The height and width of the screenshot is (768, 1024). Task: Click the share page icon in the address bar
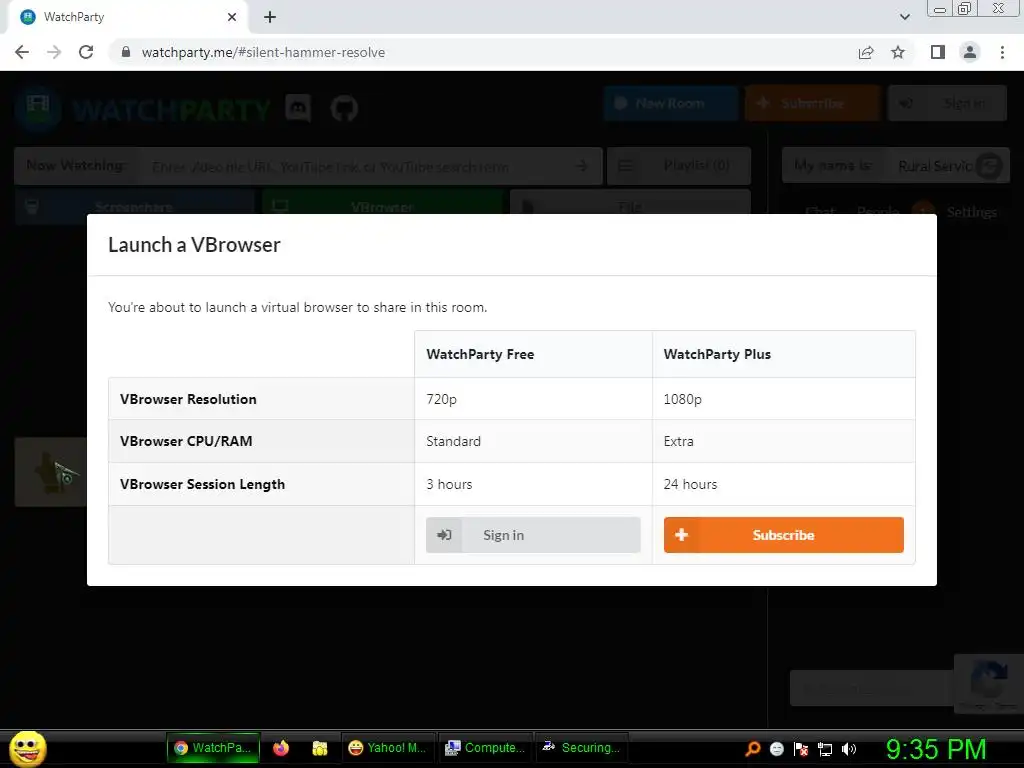tap(866, 52)
